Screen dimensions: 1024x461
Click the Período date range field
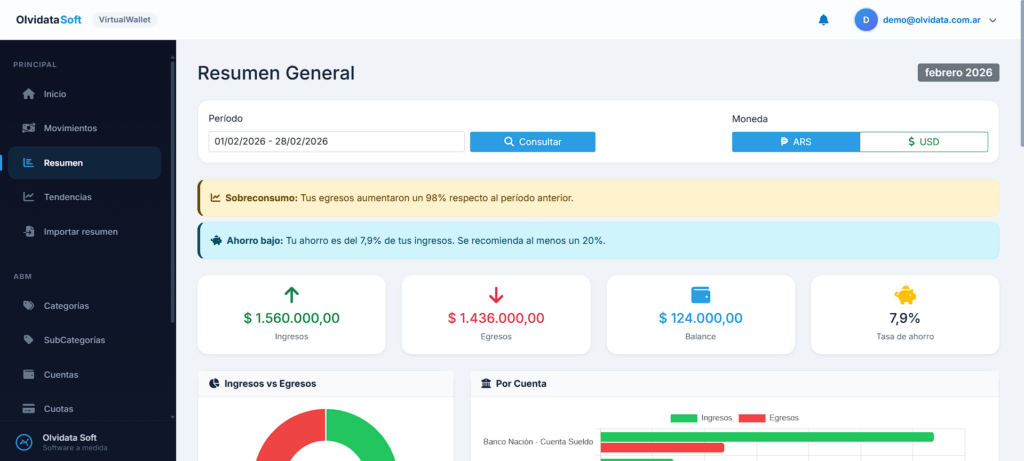pos(336,142)
